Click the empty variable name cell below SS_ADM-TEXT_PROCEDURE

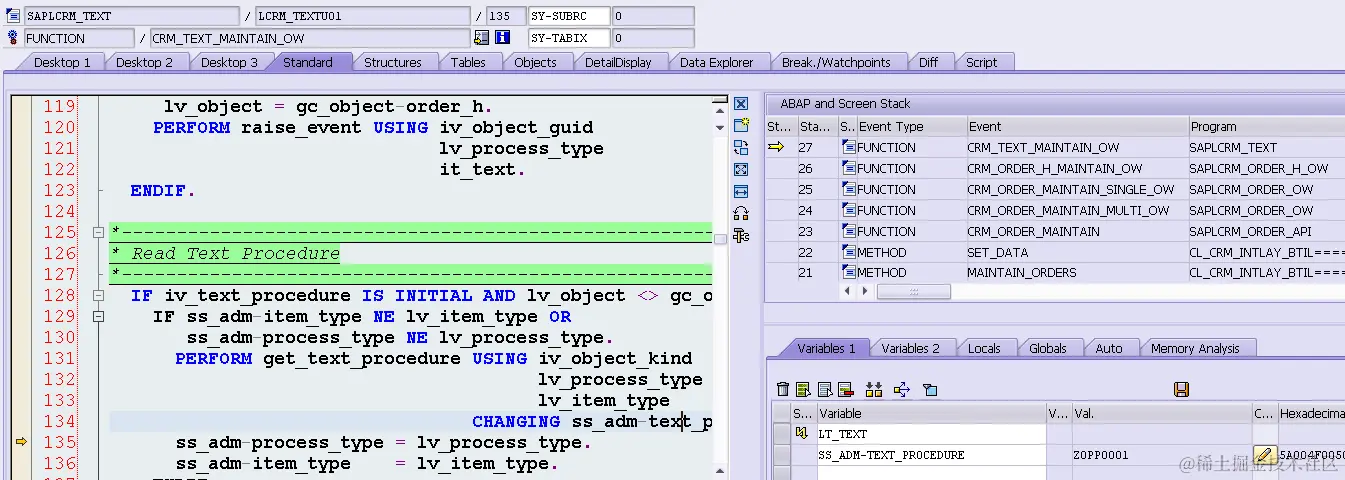[930, 473]
